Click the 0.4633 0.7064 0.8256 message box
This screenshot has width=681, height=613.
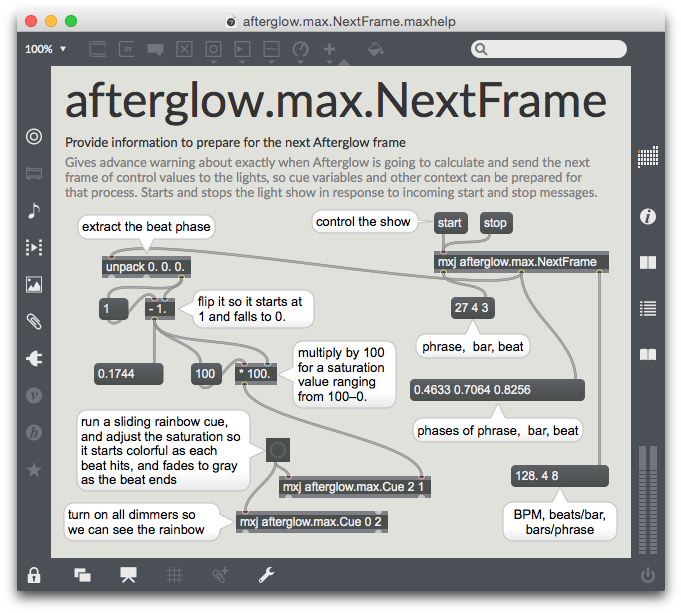point(497,390)
